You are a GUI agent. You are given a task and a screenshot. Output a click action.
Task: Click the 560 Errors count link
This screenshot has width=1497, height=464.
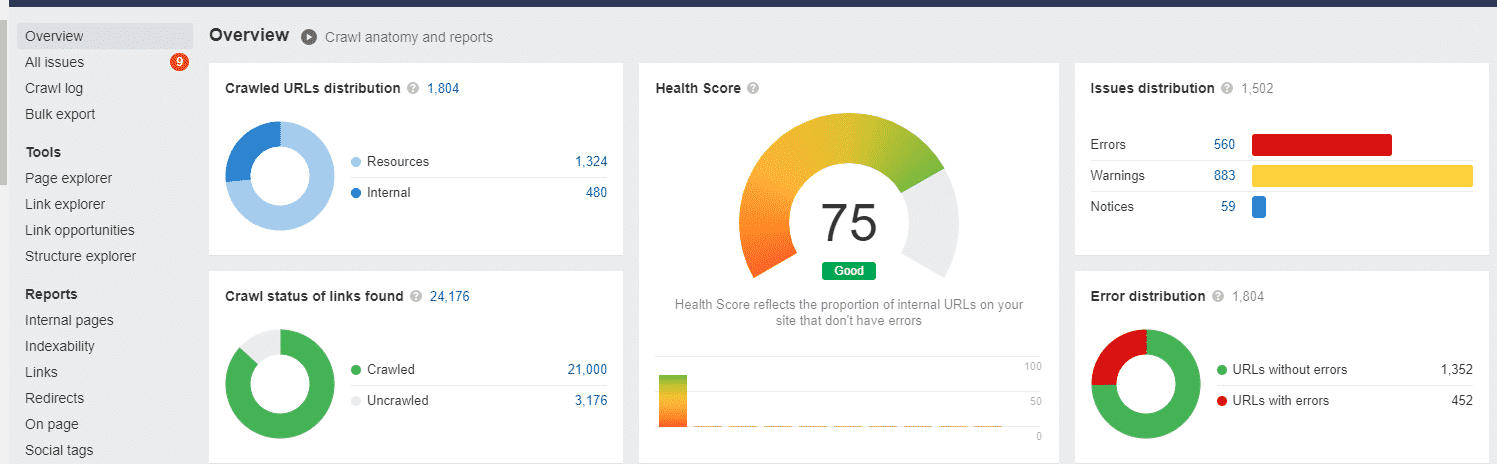(x=1224, y=144)
